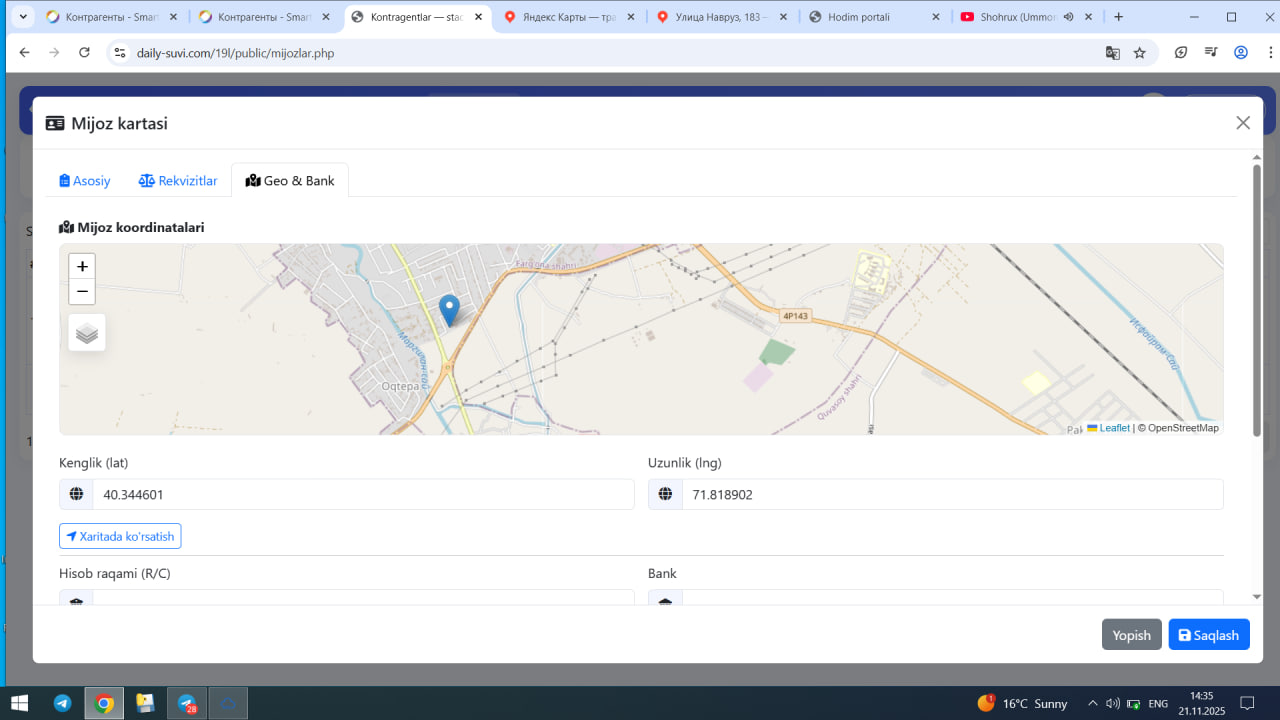Open the taskbar app with 28 badge
1280x720 pixels.
[x=187, y=703]
